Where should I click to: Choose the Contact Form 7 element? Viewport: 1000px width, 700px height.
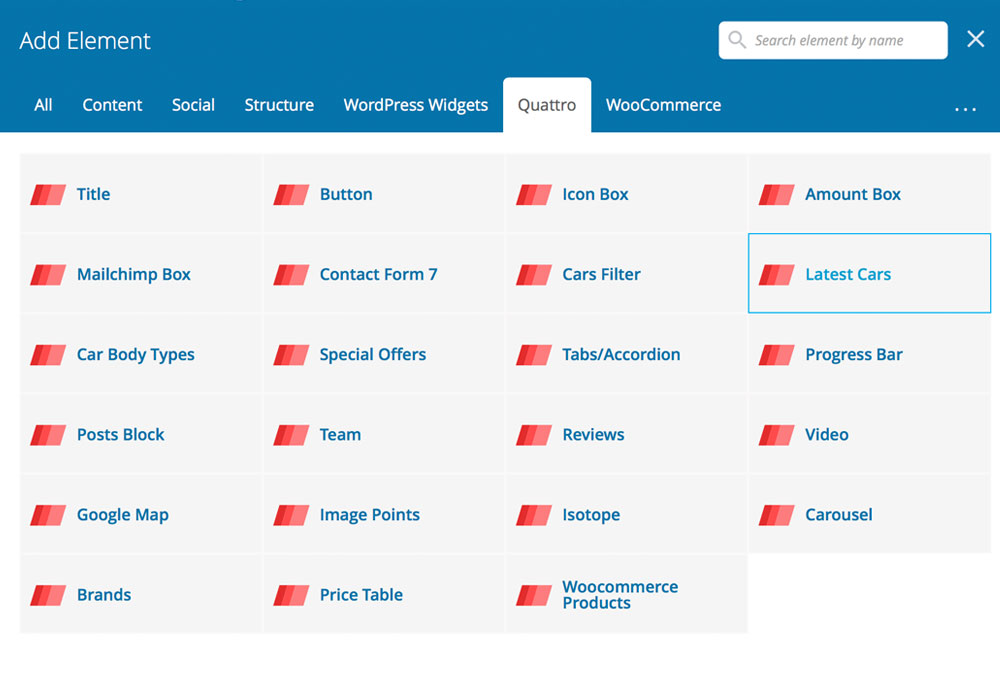[x=383, y=274]
